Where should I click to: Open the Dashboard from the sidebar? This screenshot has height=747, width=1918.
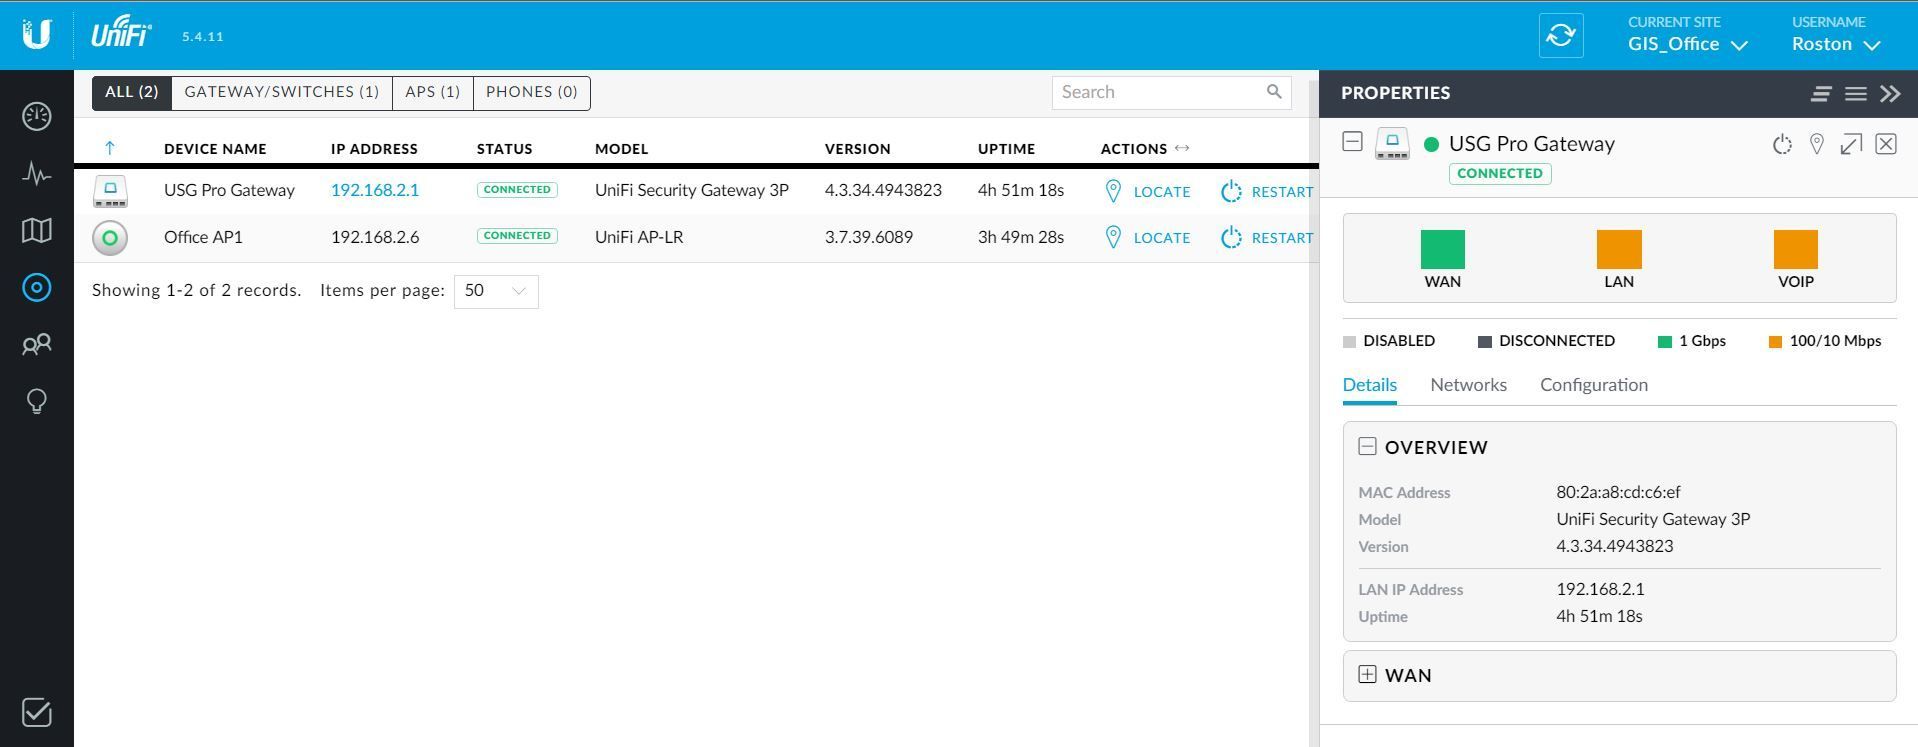point(37,116)
